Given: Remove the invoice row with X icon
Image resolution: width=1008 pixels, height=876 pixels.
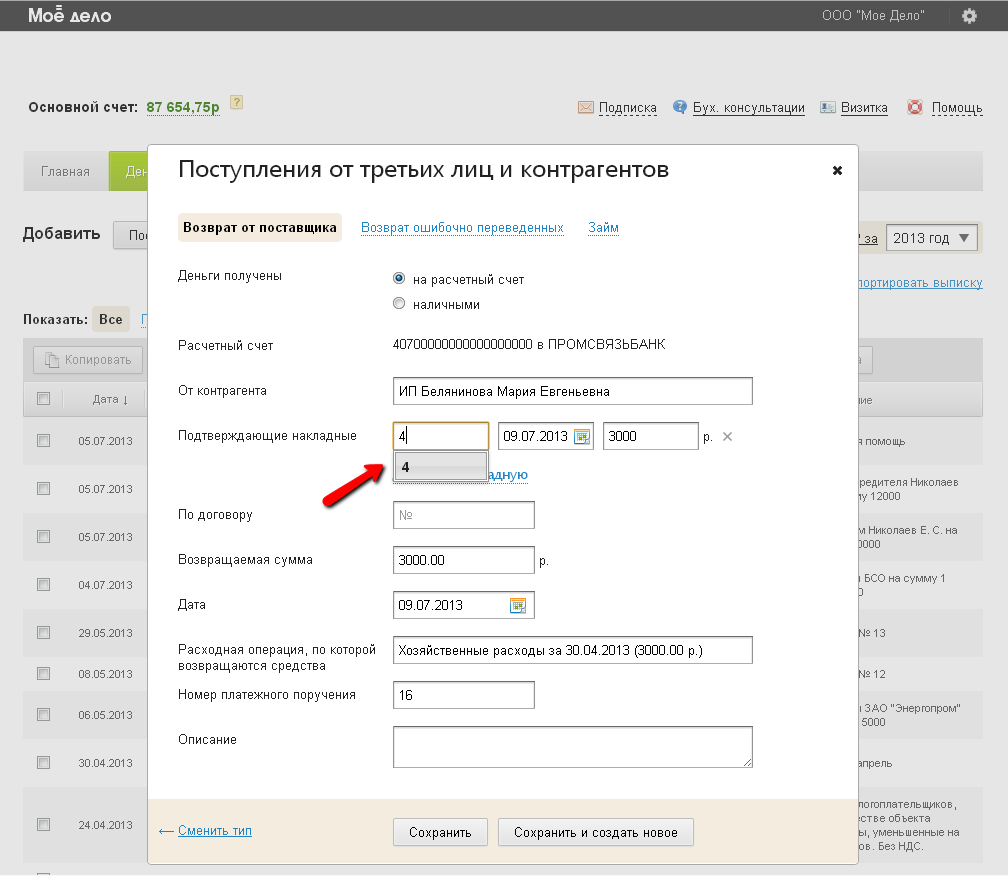Looking at the screenshot, I should pos(727,436).
